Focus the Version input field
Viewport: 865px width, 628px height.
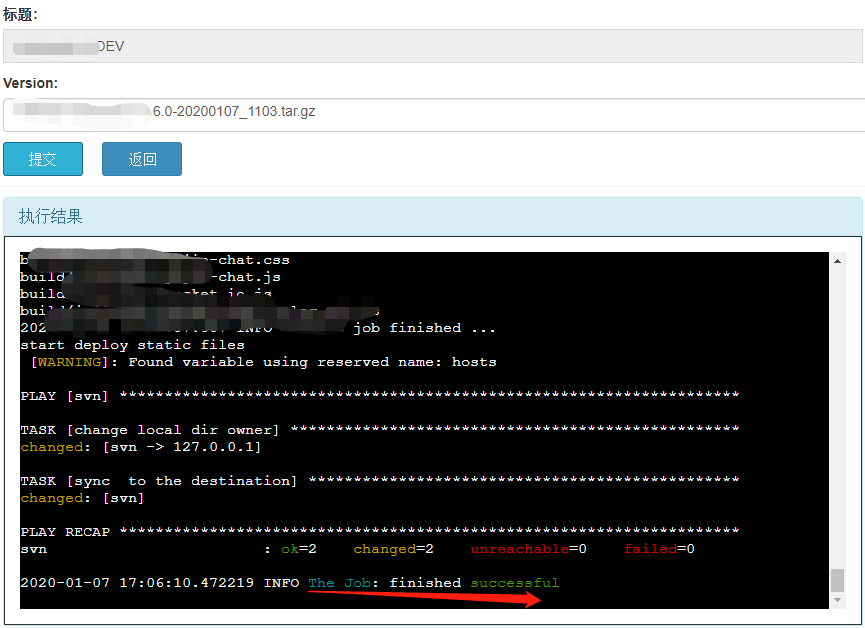pyautogui.click(x=434, y=115)
